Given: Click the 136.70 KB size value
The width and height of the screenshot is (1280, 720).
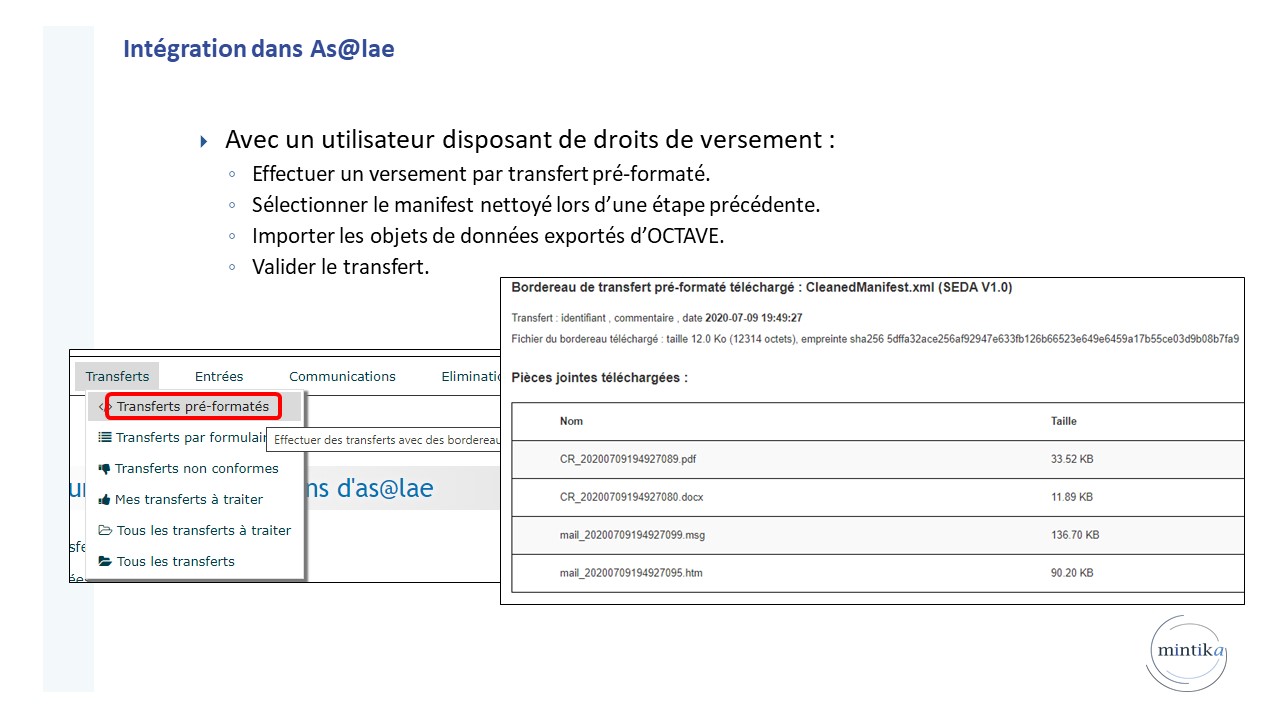Looking at the screenshot, I should (x=1075, y=535).
